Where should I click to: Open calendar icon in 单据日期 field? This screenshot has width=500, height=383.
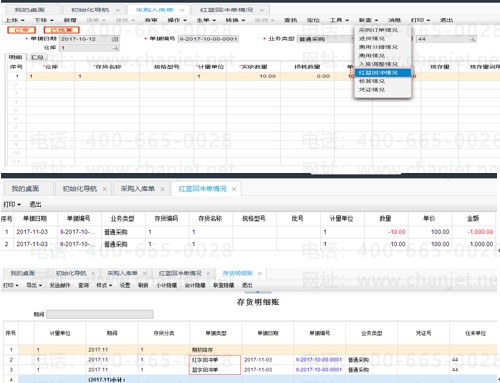(x=115, y=39)
